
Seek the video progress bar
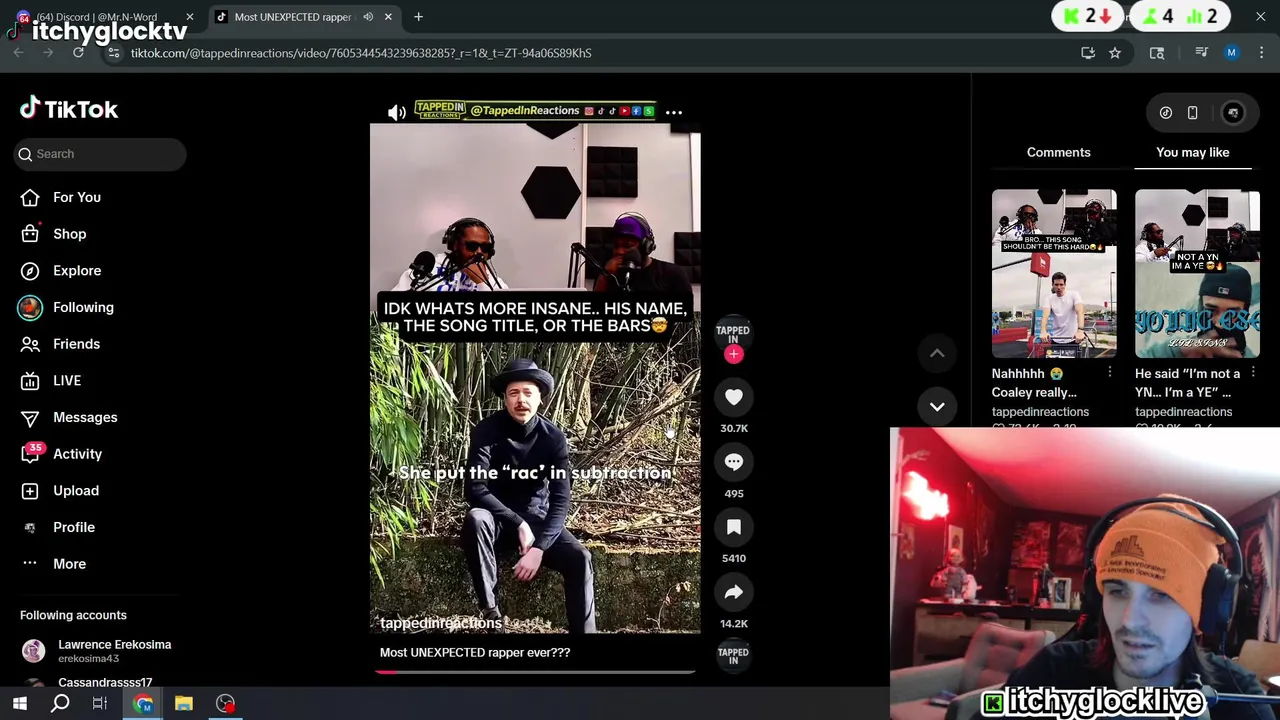pos(535,672)
